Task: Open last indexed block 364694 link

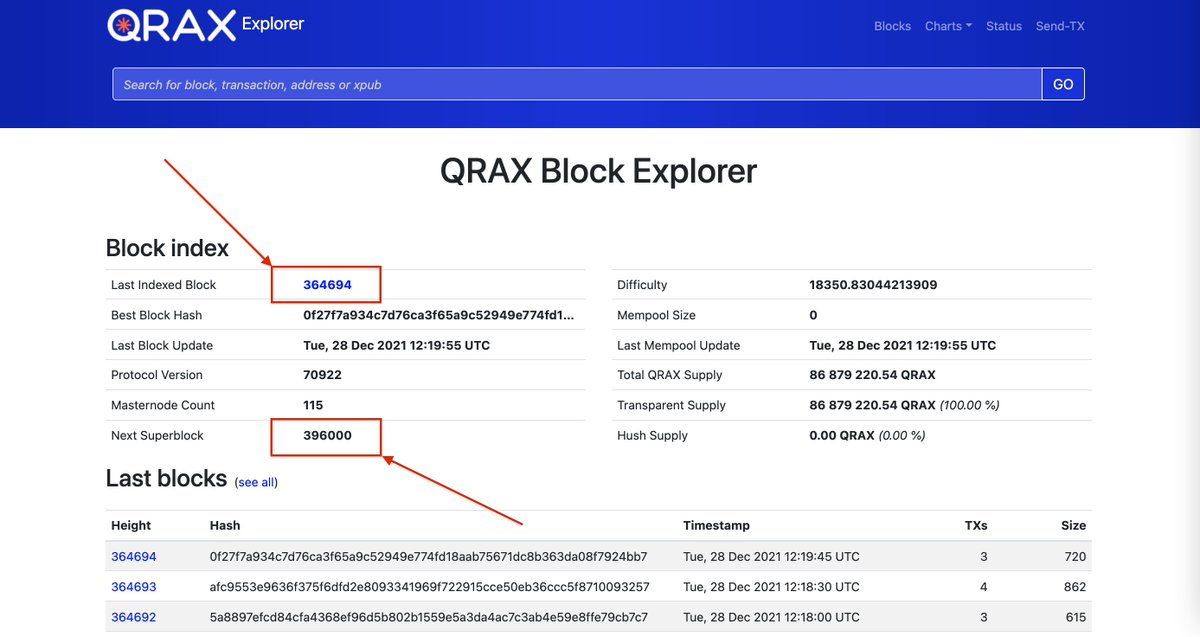Action: pos(327,285)
